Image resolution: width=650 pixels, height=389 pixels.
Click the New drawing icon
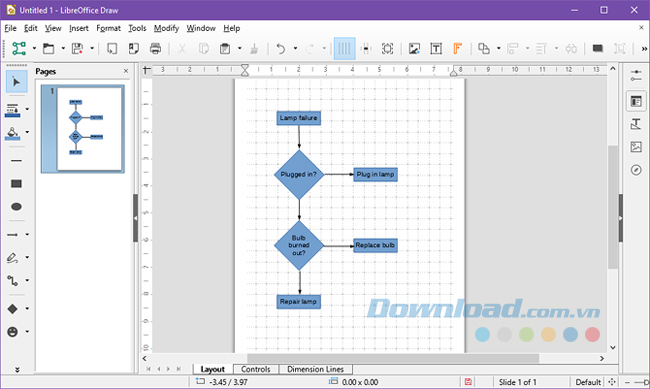pyautogui.click(x=19, y=49)
